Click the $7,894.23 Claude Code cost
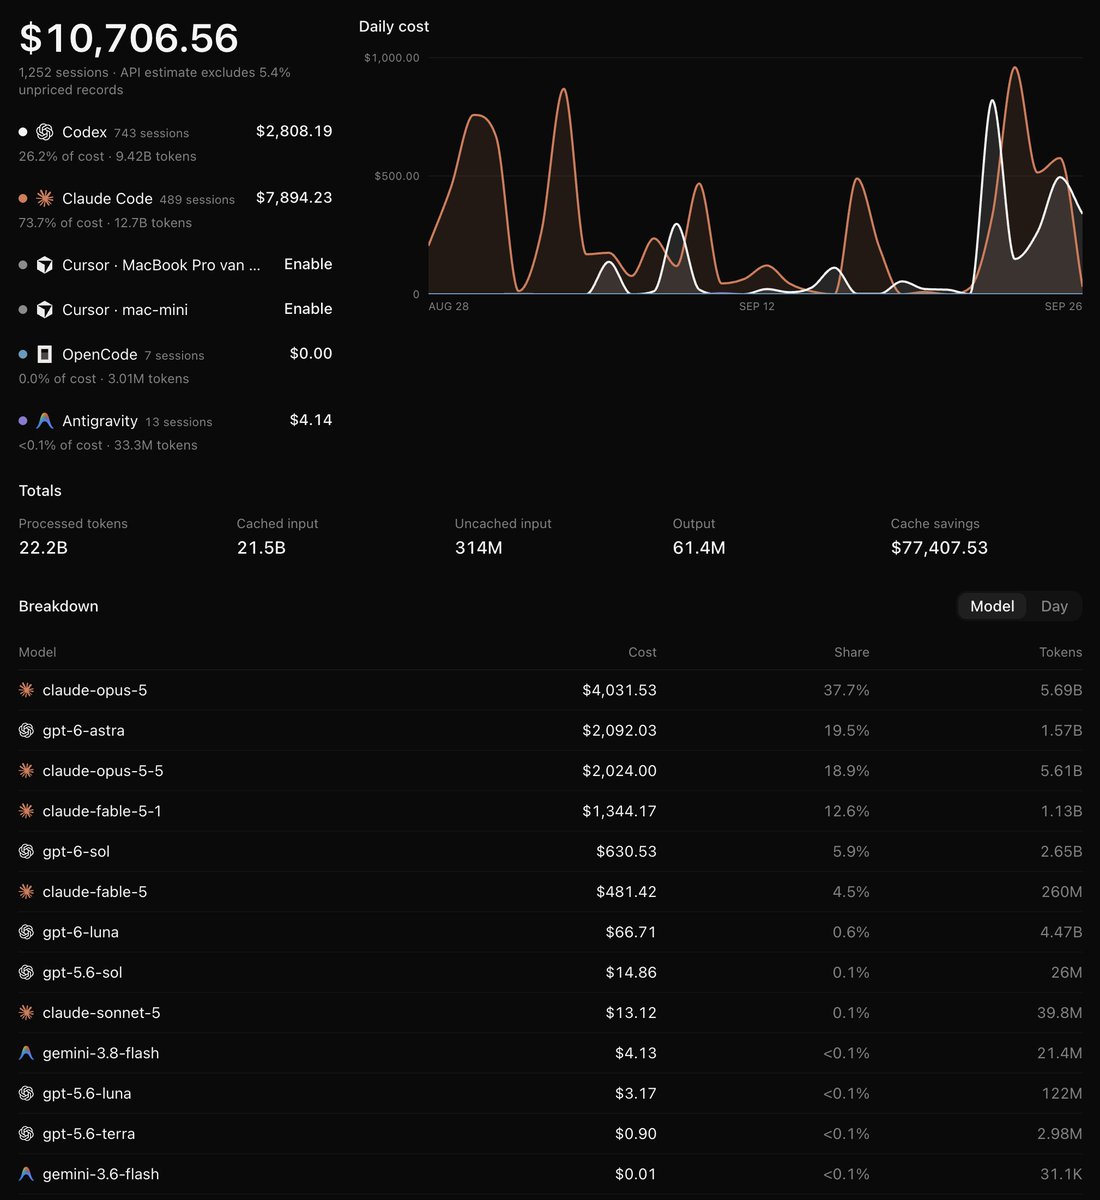Viewport: 1100px width, 1200px height. point(294,198)
